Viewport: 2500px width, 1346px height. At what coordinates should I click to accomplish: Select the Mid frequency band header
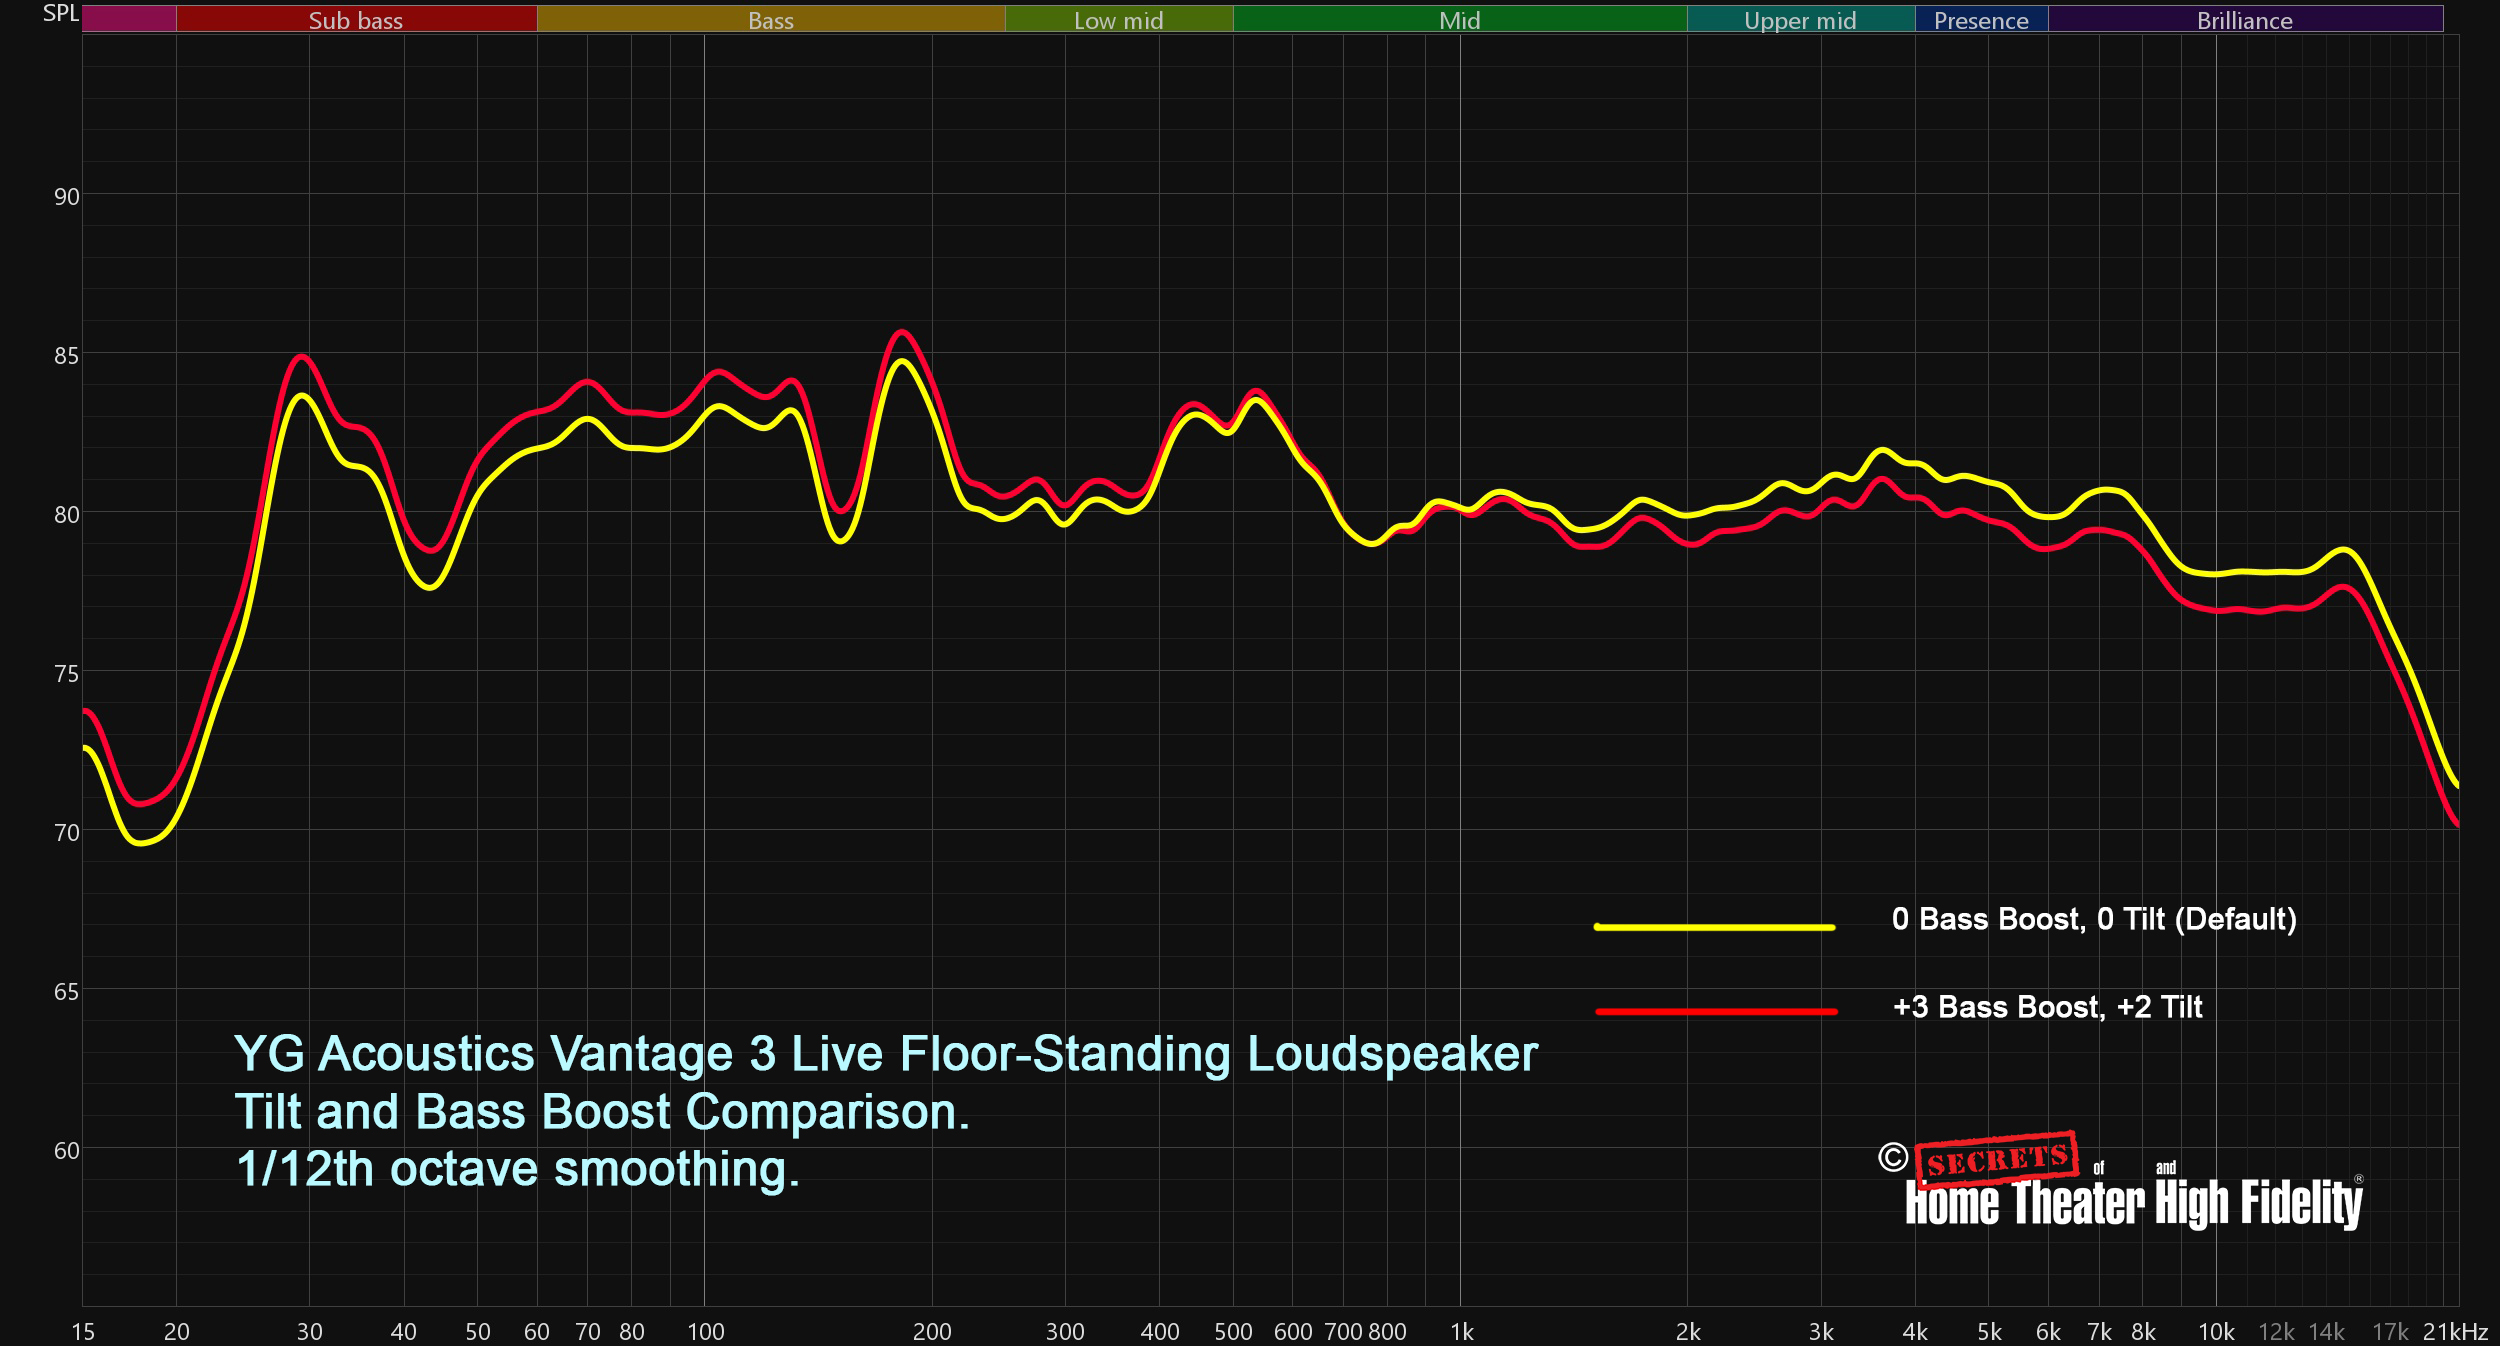[x=1459, y=19]
